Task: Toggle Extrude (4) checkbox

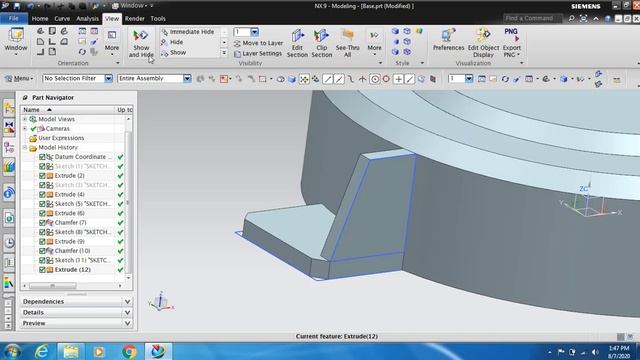Action: tap(42, 194)
